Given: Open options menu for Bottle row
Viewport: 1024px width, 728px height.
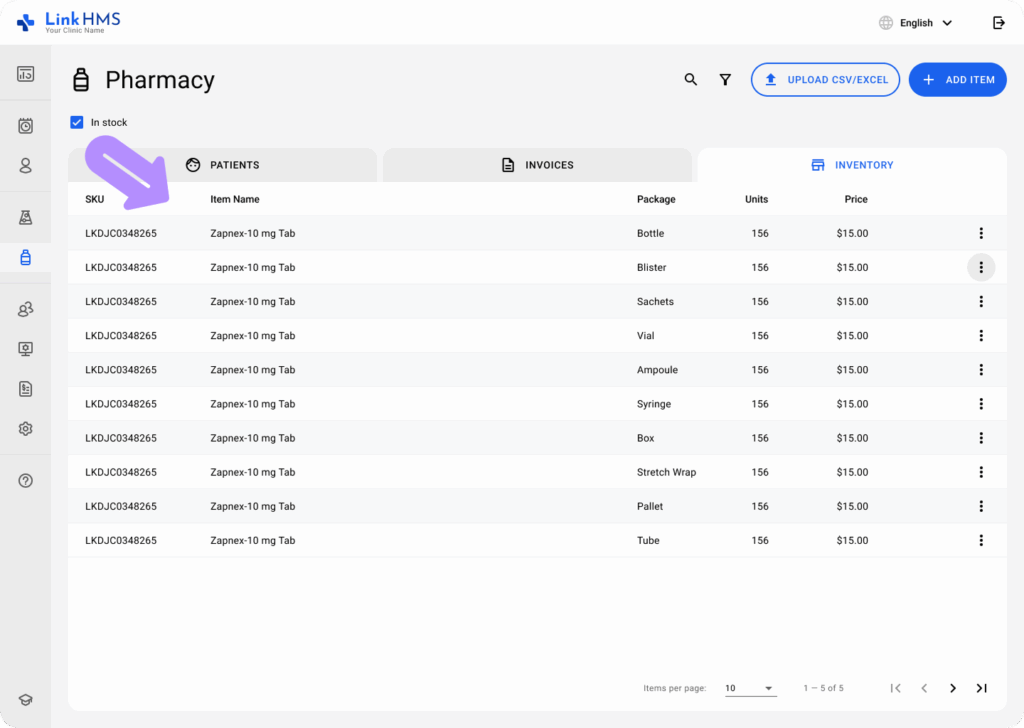Looking at the screenshot, I should pos(981,233).
